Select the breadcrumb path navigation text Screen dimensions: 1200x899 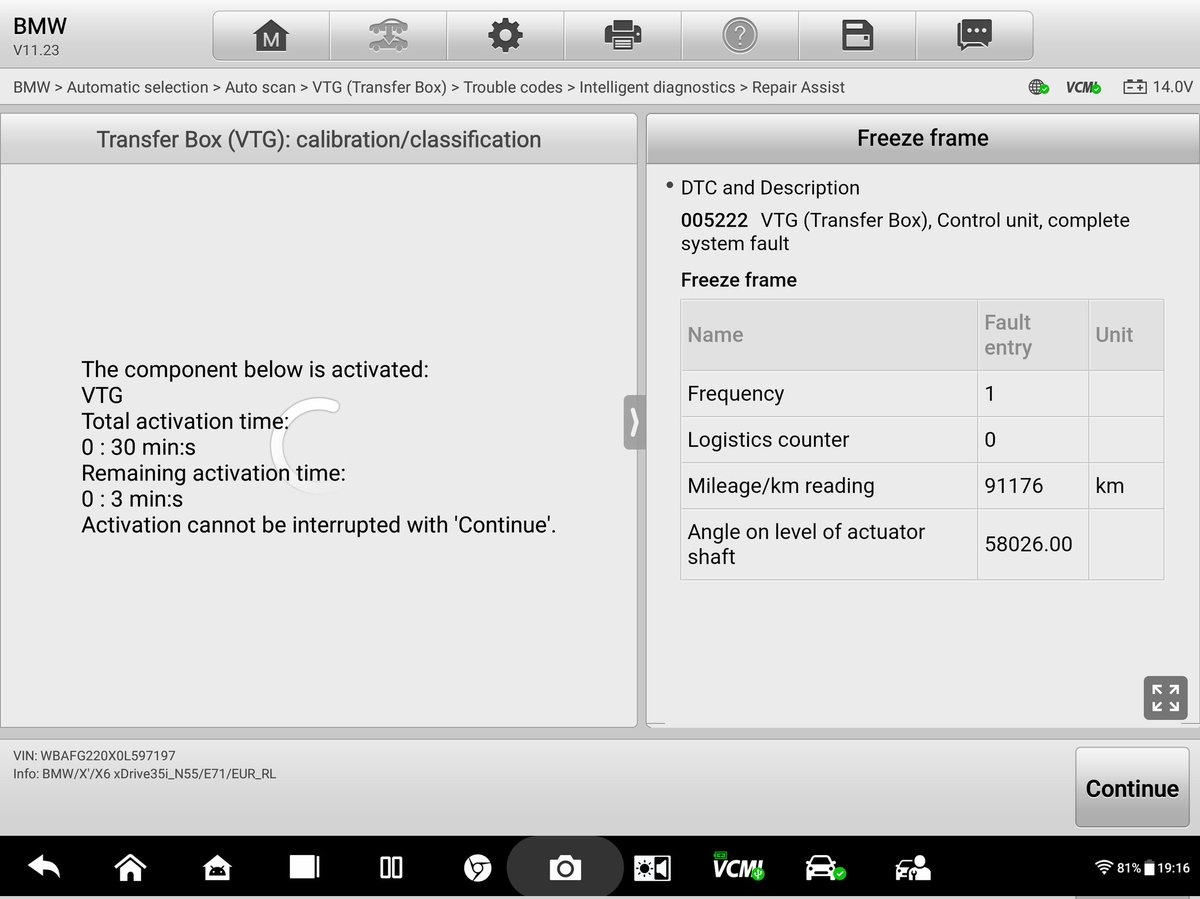(429, 87)
